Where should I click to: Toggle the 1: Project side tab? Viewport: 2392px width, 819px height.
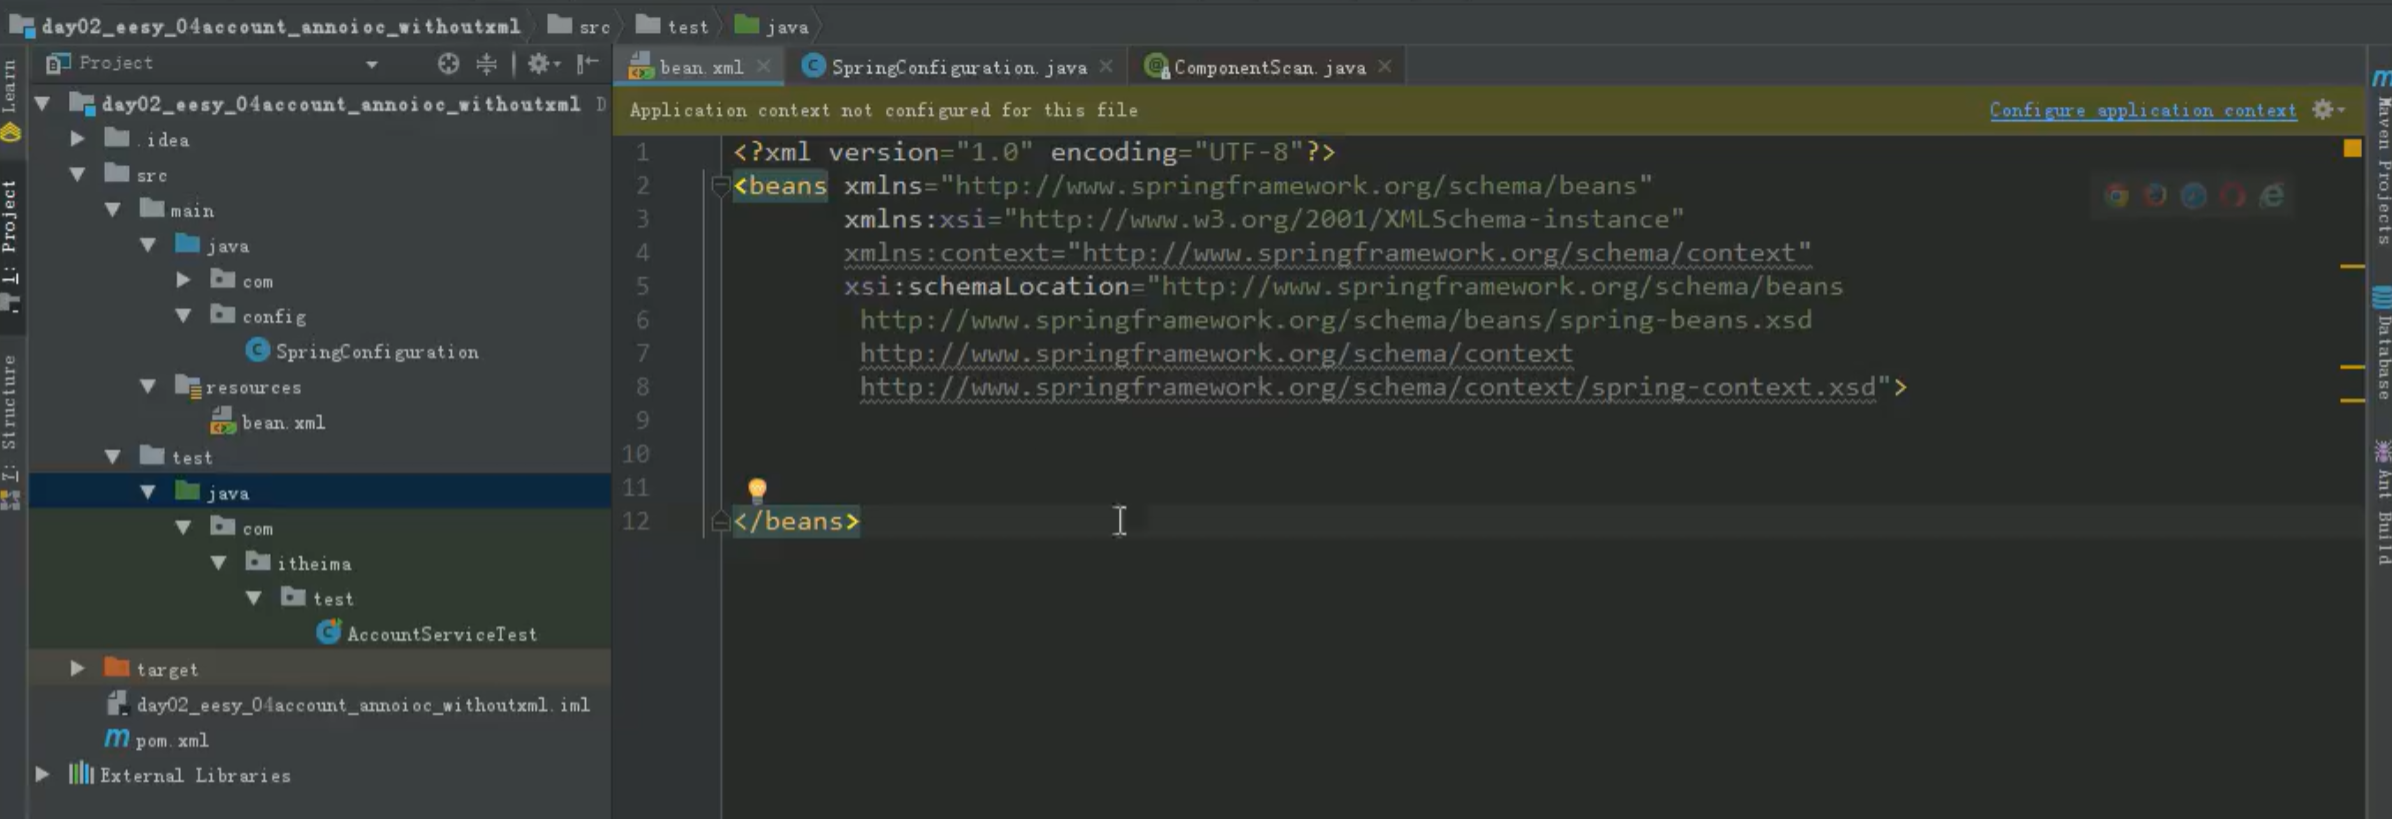pyautogui.click(x=10, y=244)
